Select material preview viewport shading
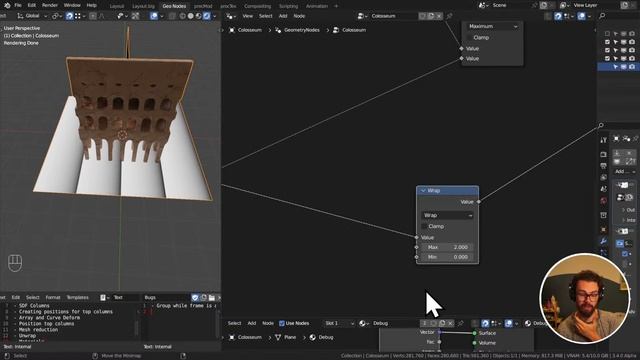Image resolution: width=640 pixels, height=360 pixels. [x=198, y=16]
